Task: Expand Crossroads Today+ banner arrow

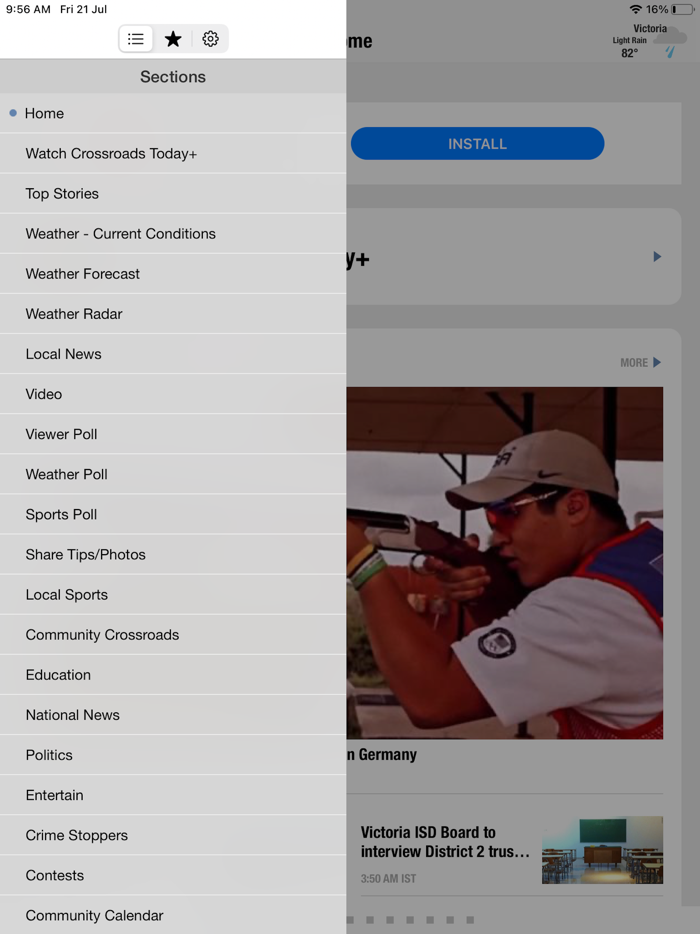Action: click(x=657, y=257)
